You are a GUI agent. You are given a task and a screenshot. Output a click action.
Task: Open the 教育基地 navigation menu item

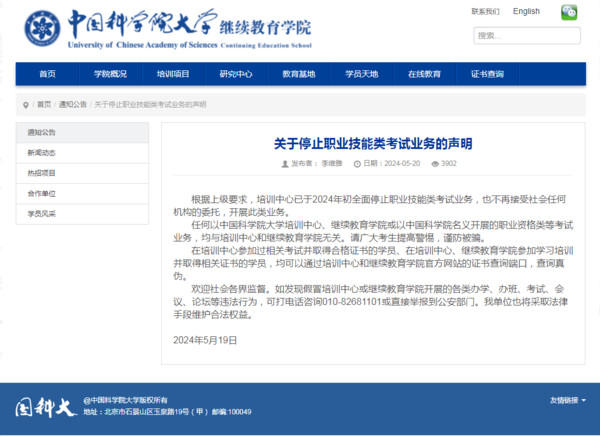[299, 74]
